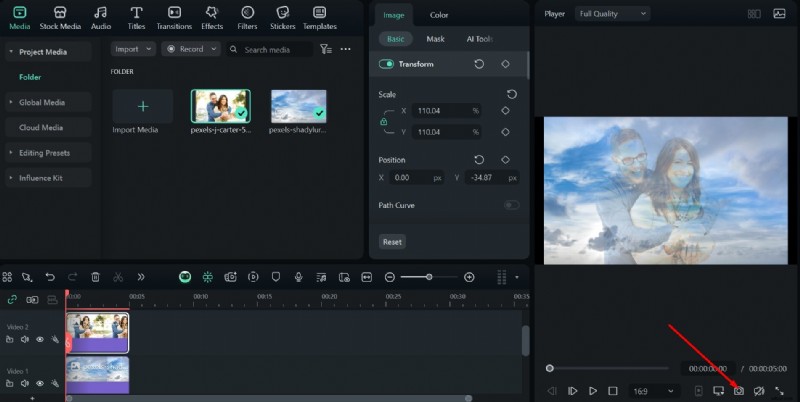800x402 pixels.
Task: Mute the Video 1 track audio
Action: (24, 384)
